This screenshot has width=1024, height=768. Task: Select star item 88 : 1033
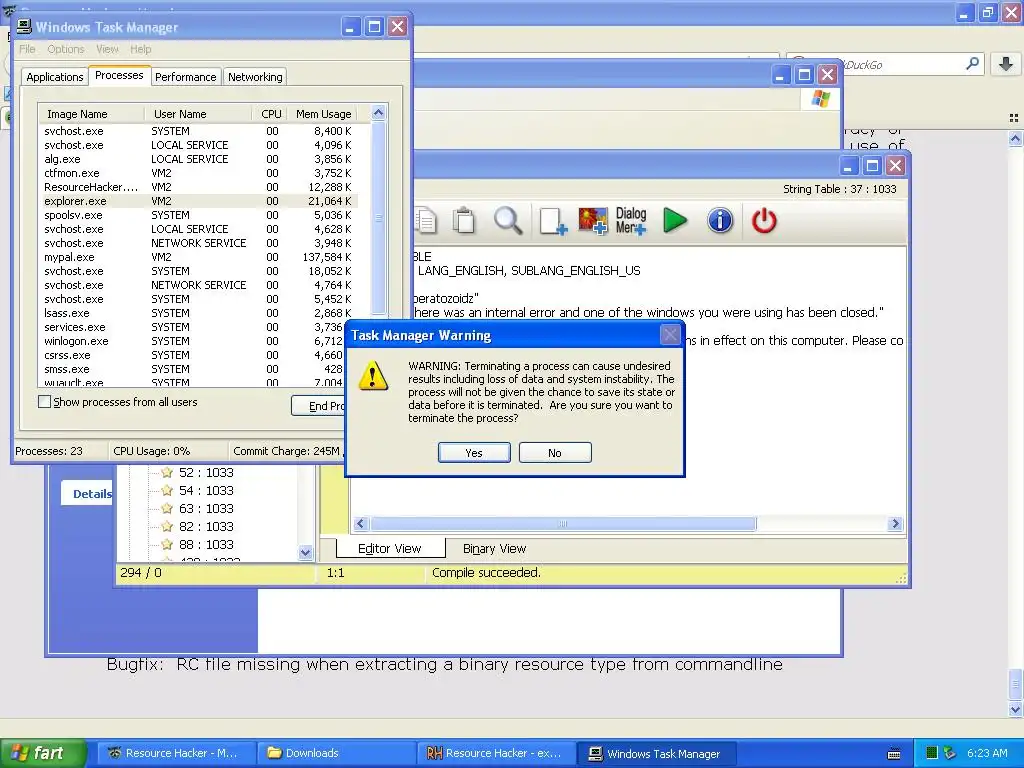click(197, 544)
